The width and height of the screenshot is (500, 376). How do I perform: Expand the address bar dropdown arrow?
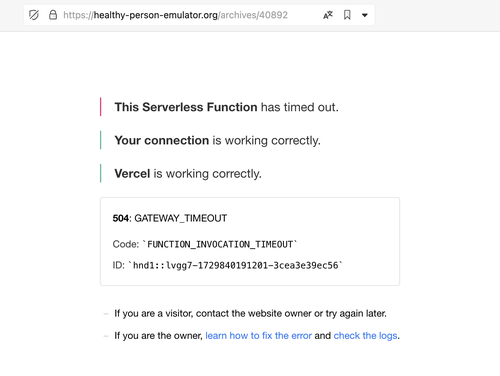click(x=365, y=15)
